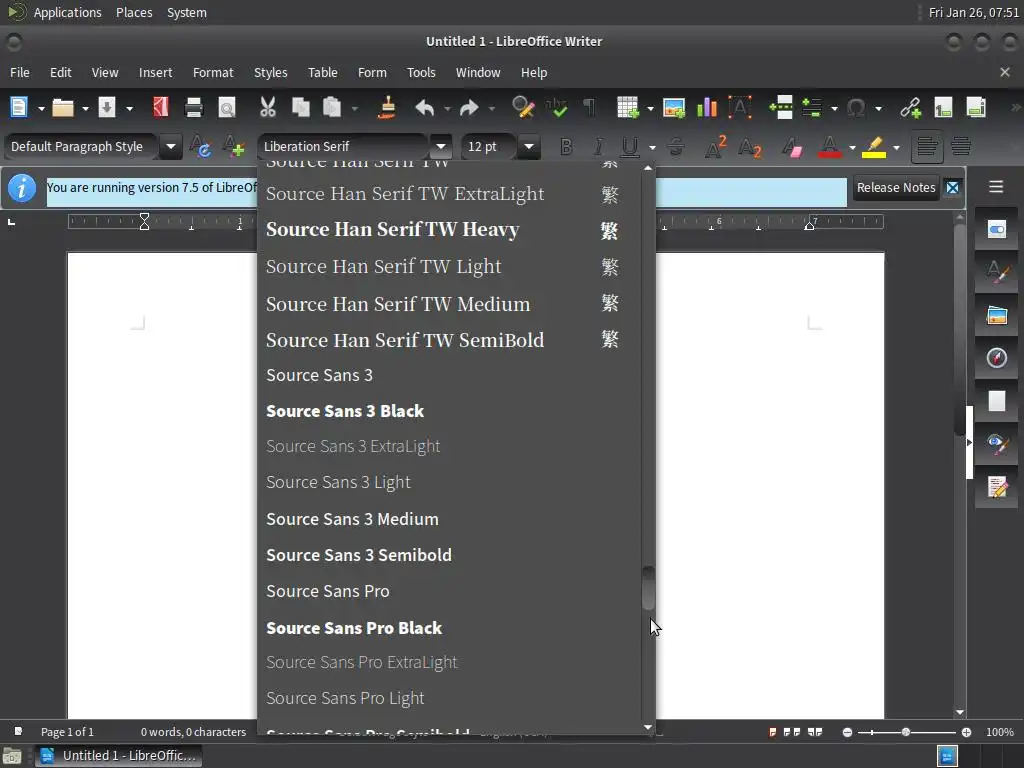Open recent documents arrow
This screenshot has height=768, width=1024.
85,108
